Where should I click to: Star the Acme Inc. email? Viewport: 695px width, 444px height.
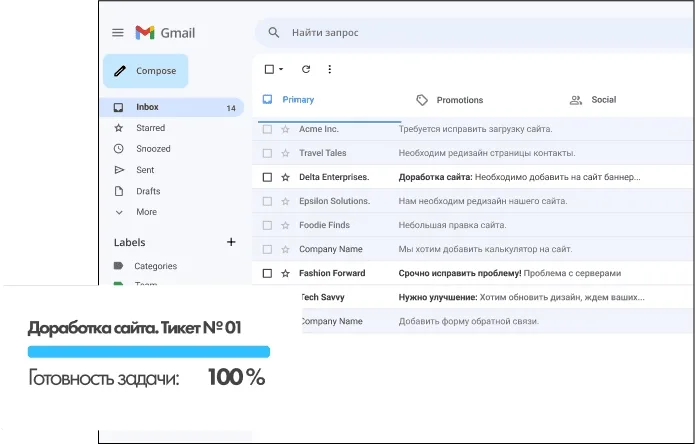pos(285,129)
